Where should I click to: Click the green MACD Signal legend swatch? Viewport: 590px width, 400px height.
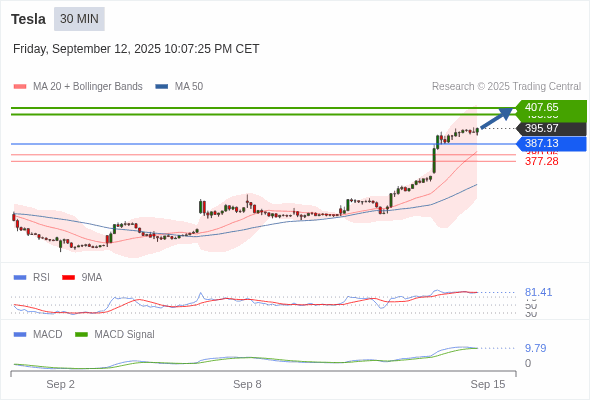(81, 335)
